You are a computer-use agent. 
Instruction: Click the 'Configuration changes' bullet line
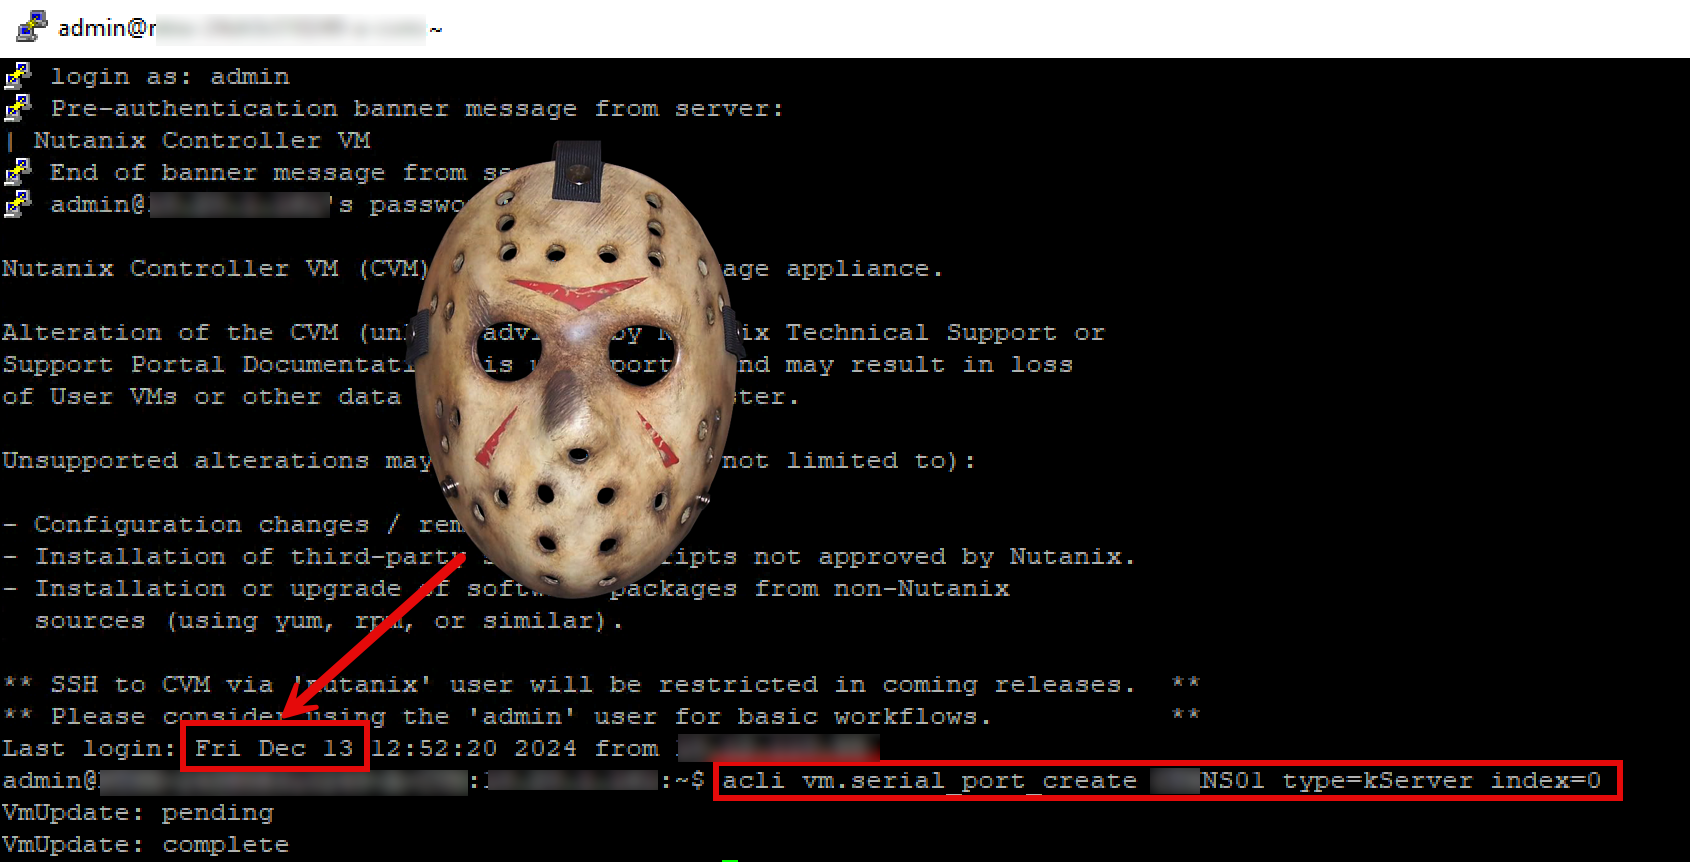pyautogui.click(x=200, y=524)
